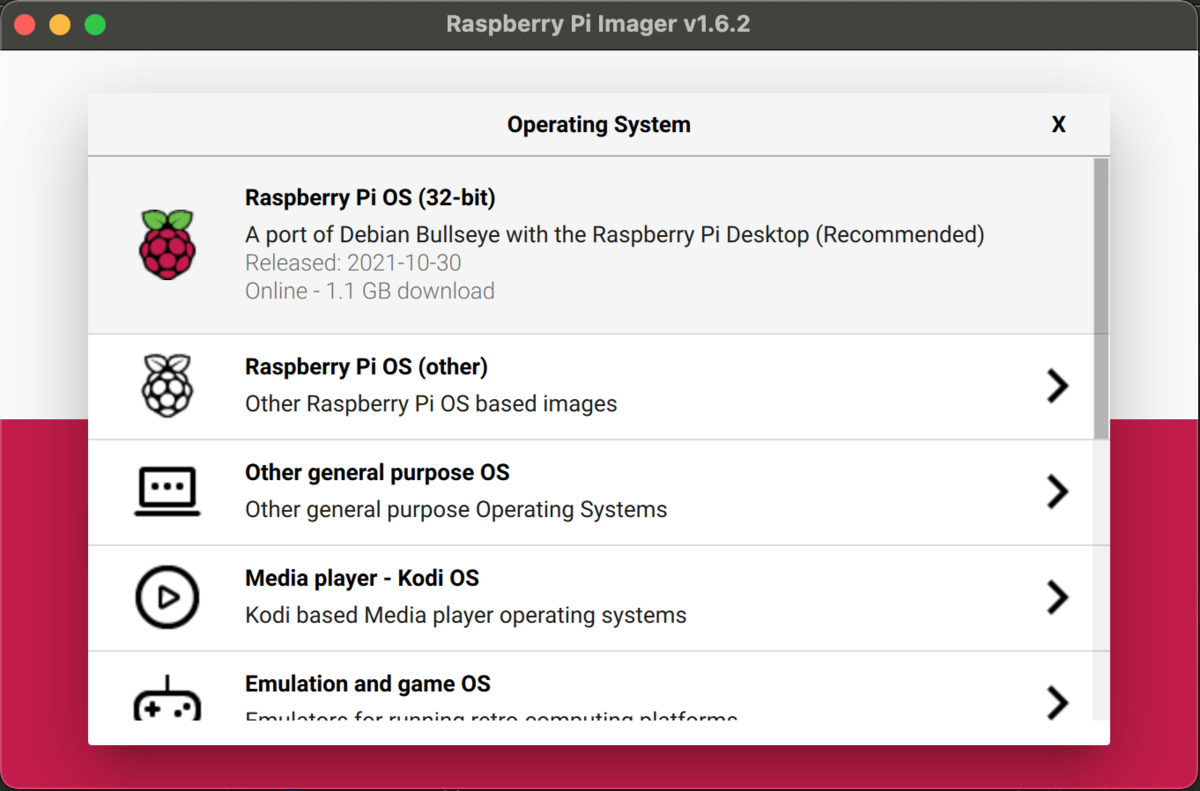Click the red Raspberry Pi OS (32-bit) logo

[x=167, y=245]
